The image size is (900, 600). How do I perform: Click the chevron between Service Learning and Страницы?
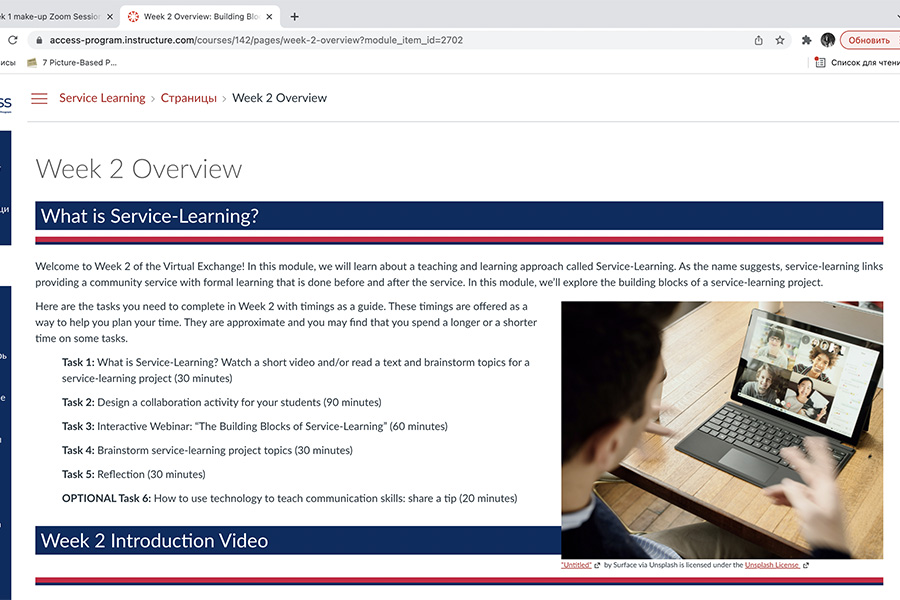(x=153, y=99)
